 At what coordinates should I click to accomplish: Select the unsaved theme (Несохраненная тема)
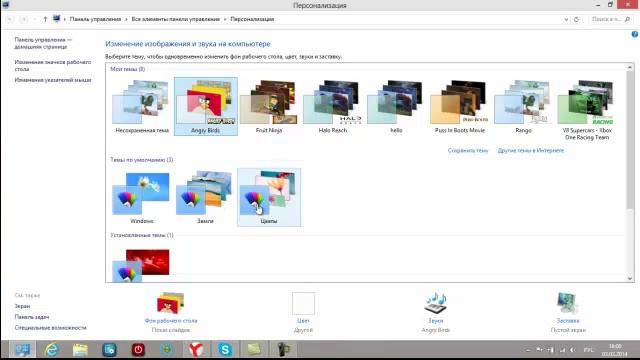[142, 106]
